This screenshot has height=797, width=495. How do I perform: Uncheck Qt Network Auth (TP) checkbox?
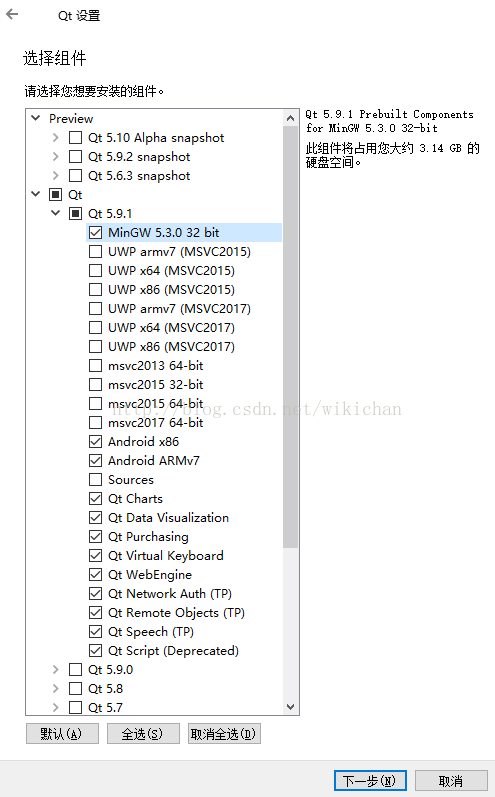(95, 594)
